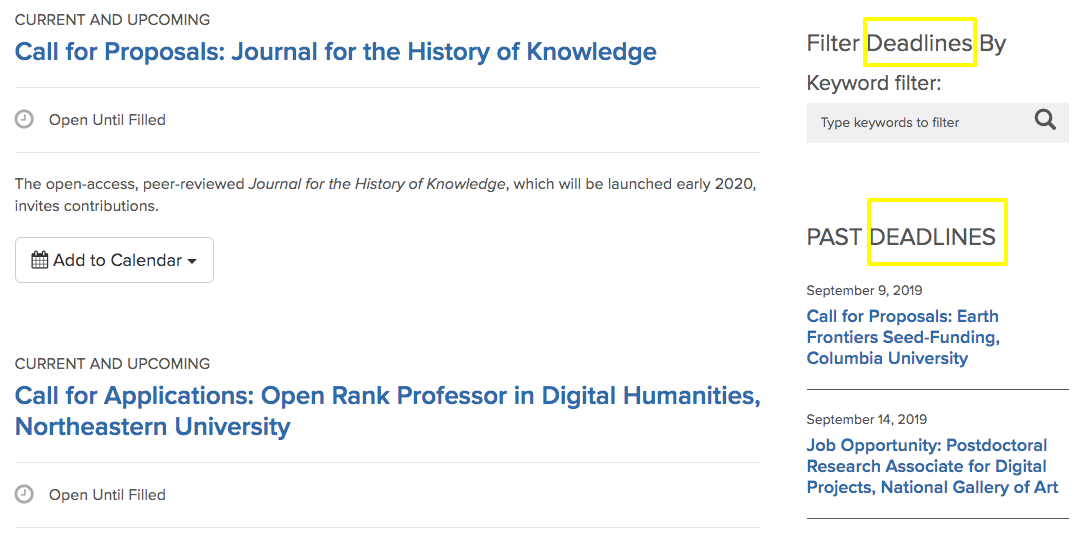Expand the Add to Calendar dropdown caret
The image size is (1087, 536).
point(192,261)
